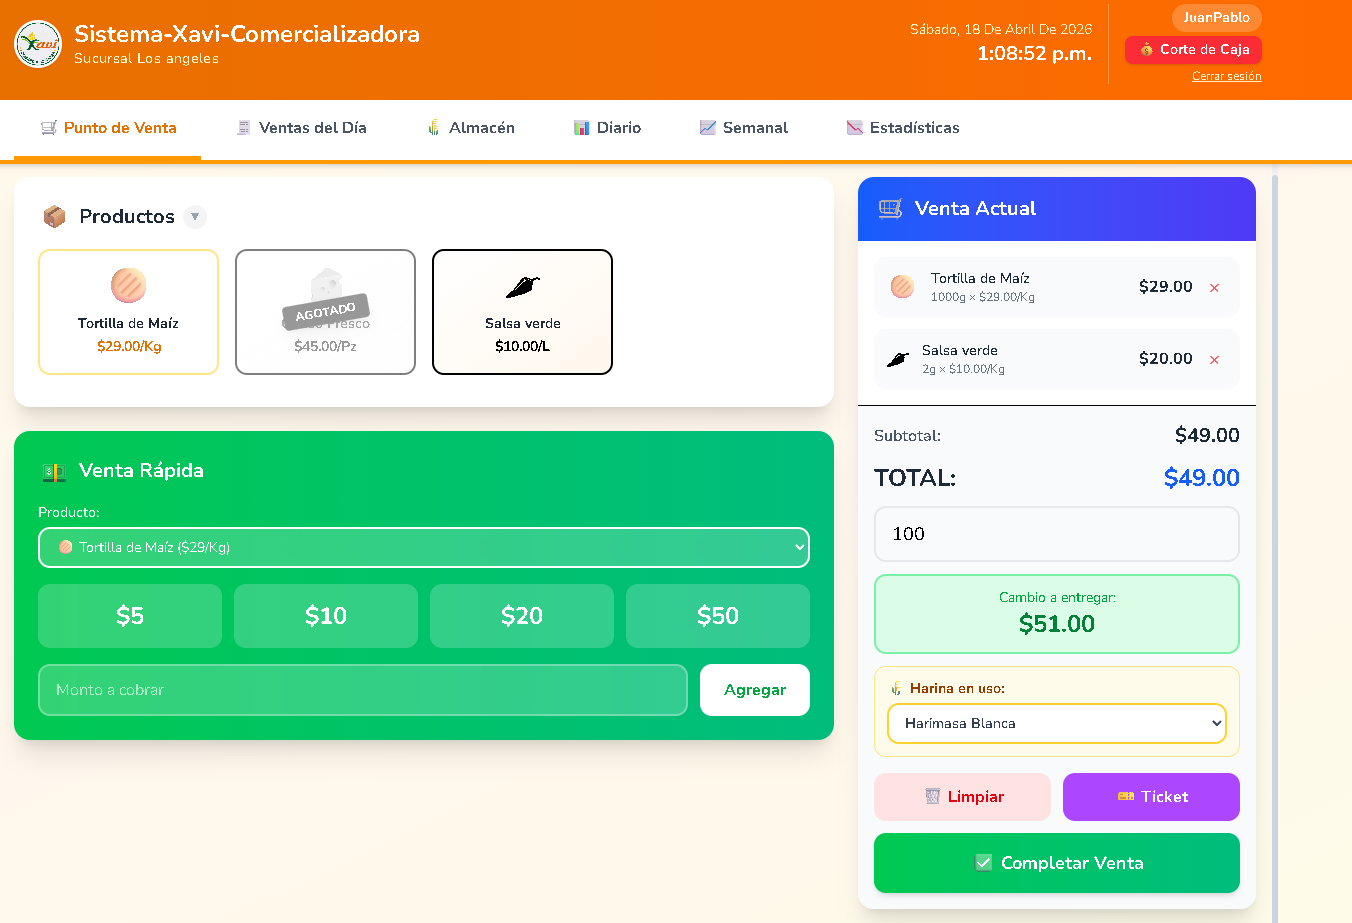Click the Xavi logo icon in header
This screenshot has height=923, width=1352.
(38, 44)
